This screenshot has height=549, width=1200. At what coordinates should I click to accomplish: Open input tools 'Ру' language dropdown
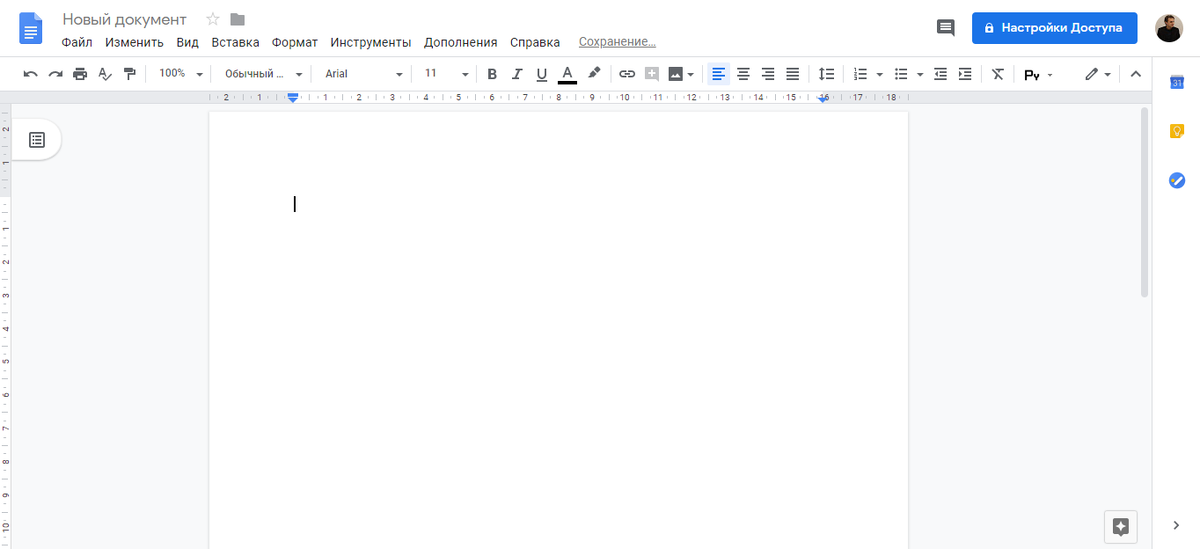[x=1038, y=74]
